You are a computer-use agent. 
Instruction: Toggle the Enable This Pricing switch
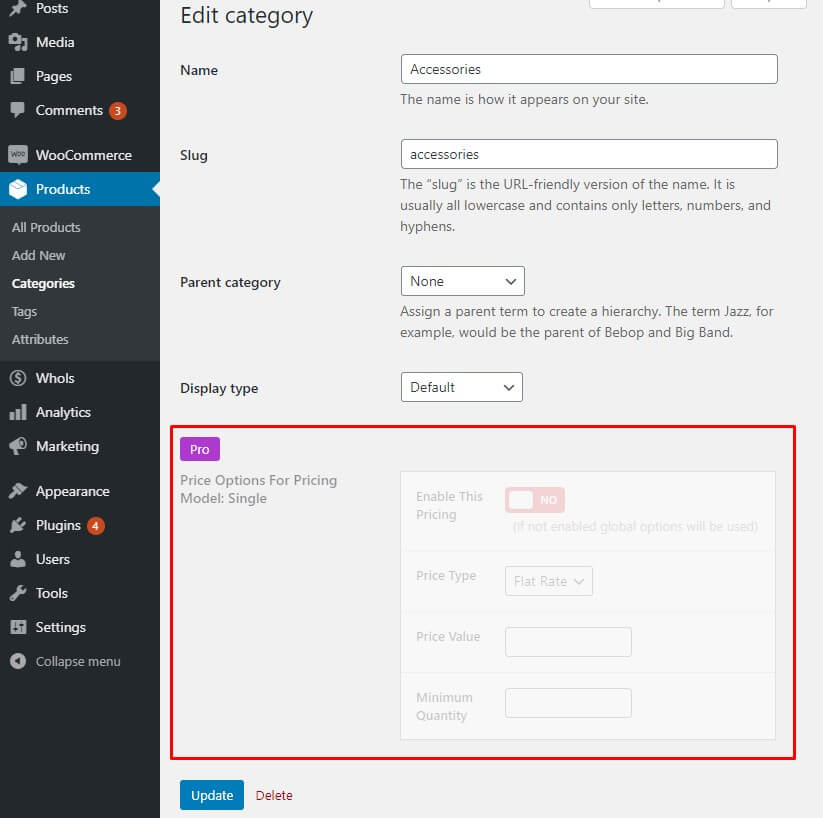click(535, 500)
